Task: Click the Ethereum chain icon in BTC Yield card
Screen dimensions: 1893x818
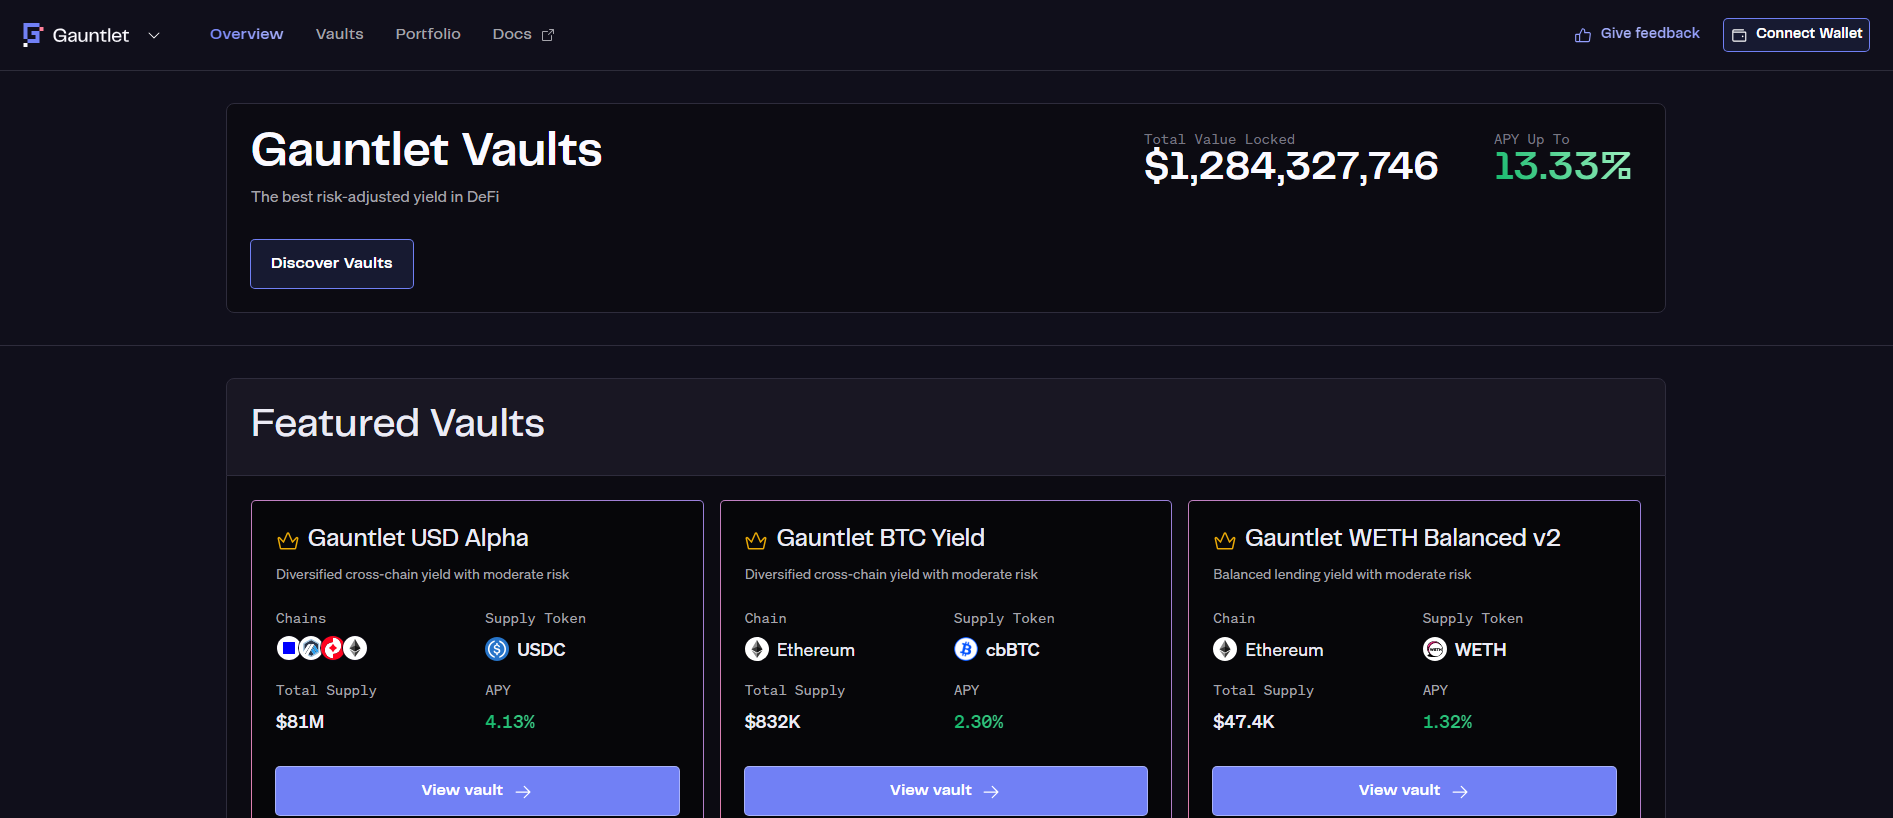Action: (757, 649)
